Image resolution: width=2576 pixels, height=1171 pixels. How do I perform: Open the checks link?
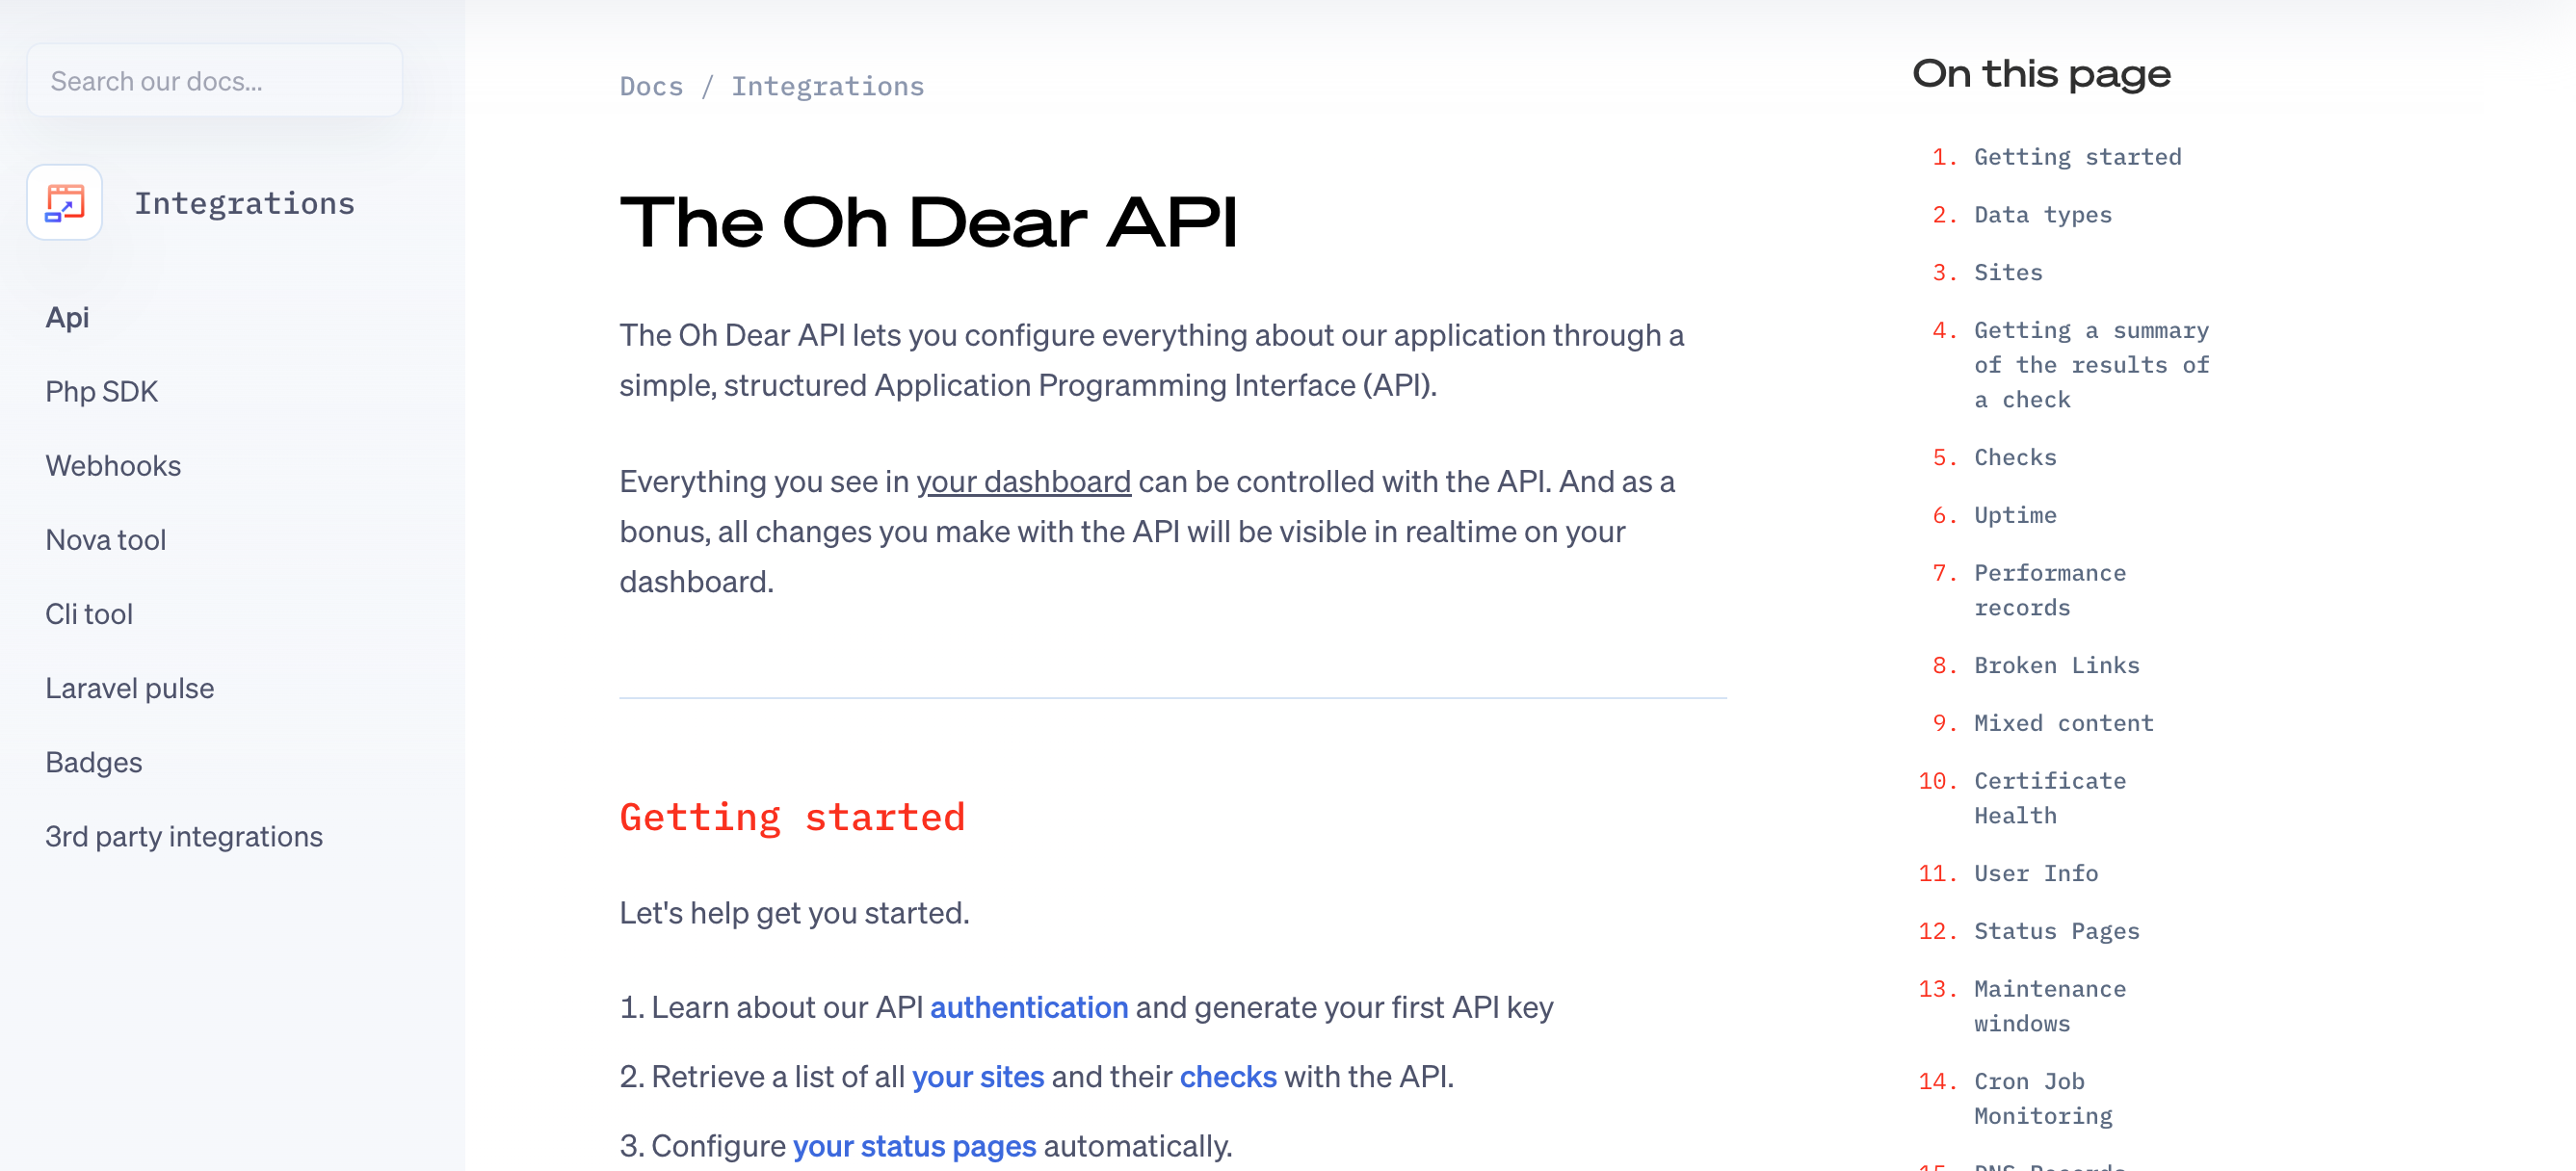pyautogui.click(x=1227, y=1076)
